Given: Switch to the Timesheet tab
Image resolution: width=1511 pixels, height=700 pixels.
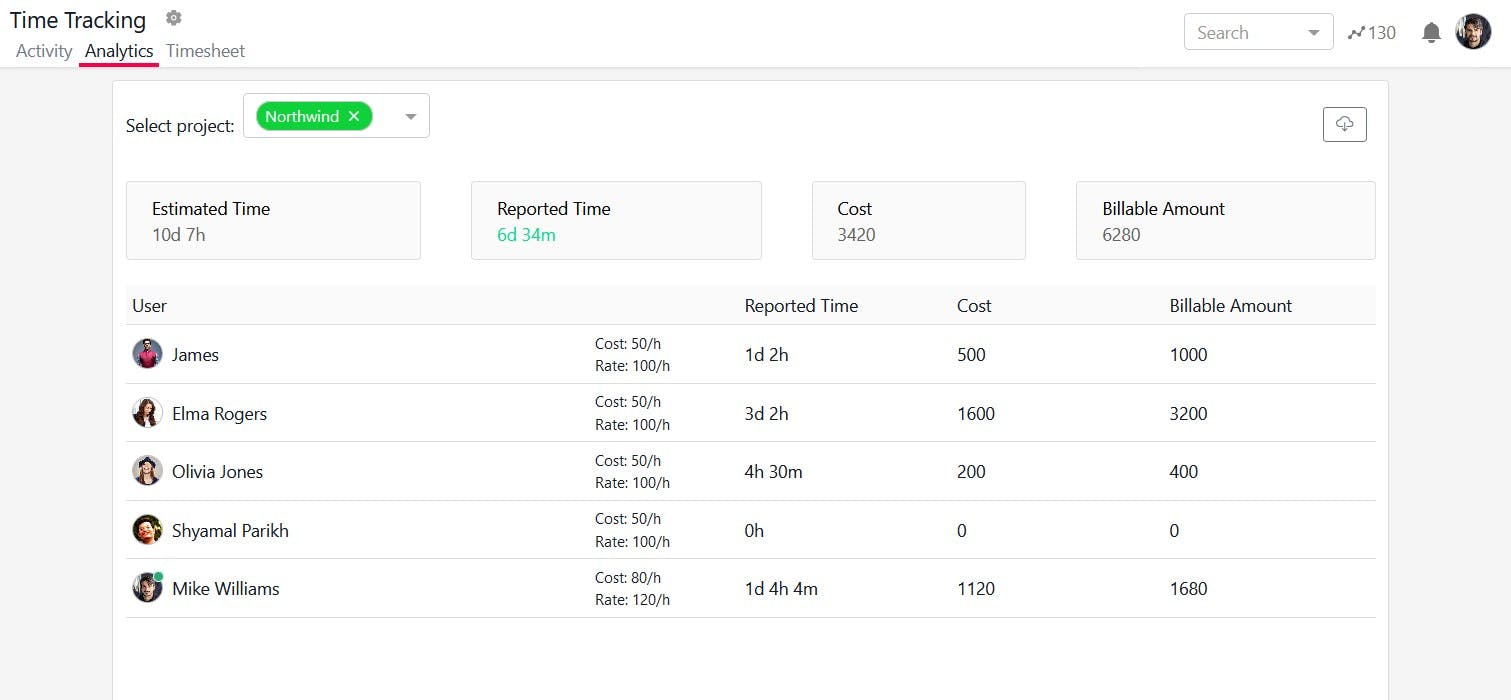Looking at the screenshot, I should coord(205,51).
